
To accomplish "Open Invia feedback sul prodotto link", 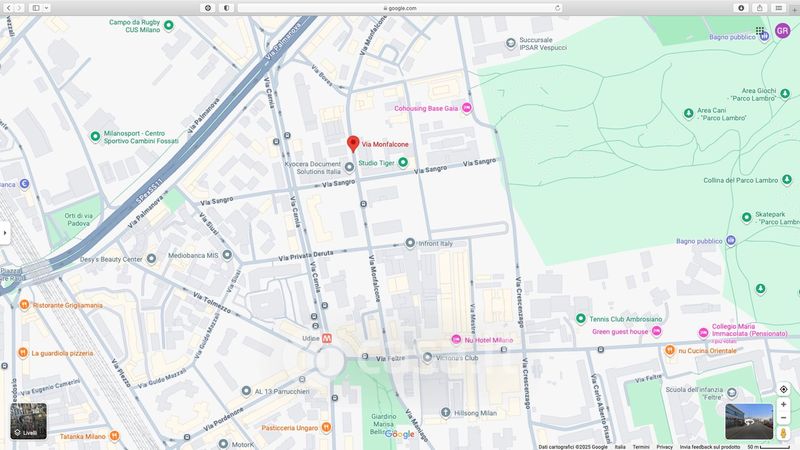I will click(710, 446).
